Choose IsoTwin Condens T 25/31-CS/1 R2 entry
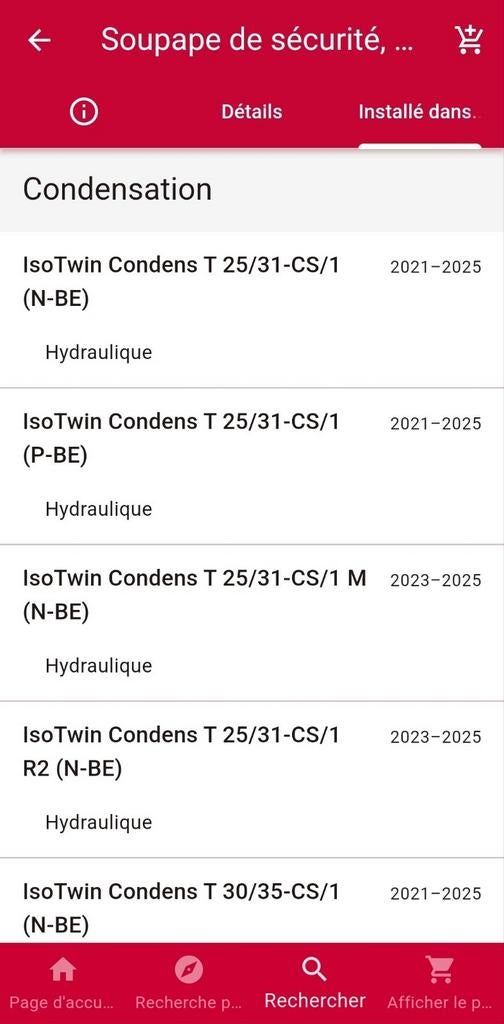The height and width of the screenshot is (1024, 504). 252,780
